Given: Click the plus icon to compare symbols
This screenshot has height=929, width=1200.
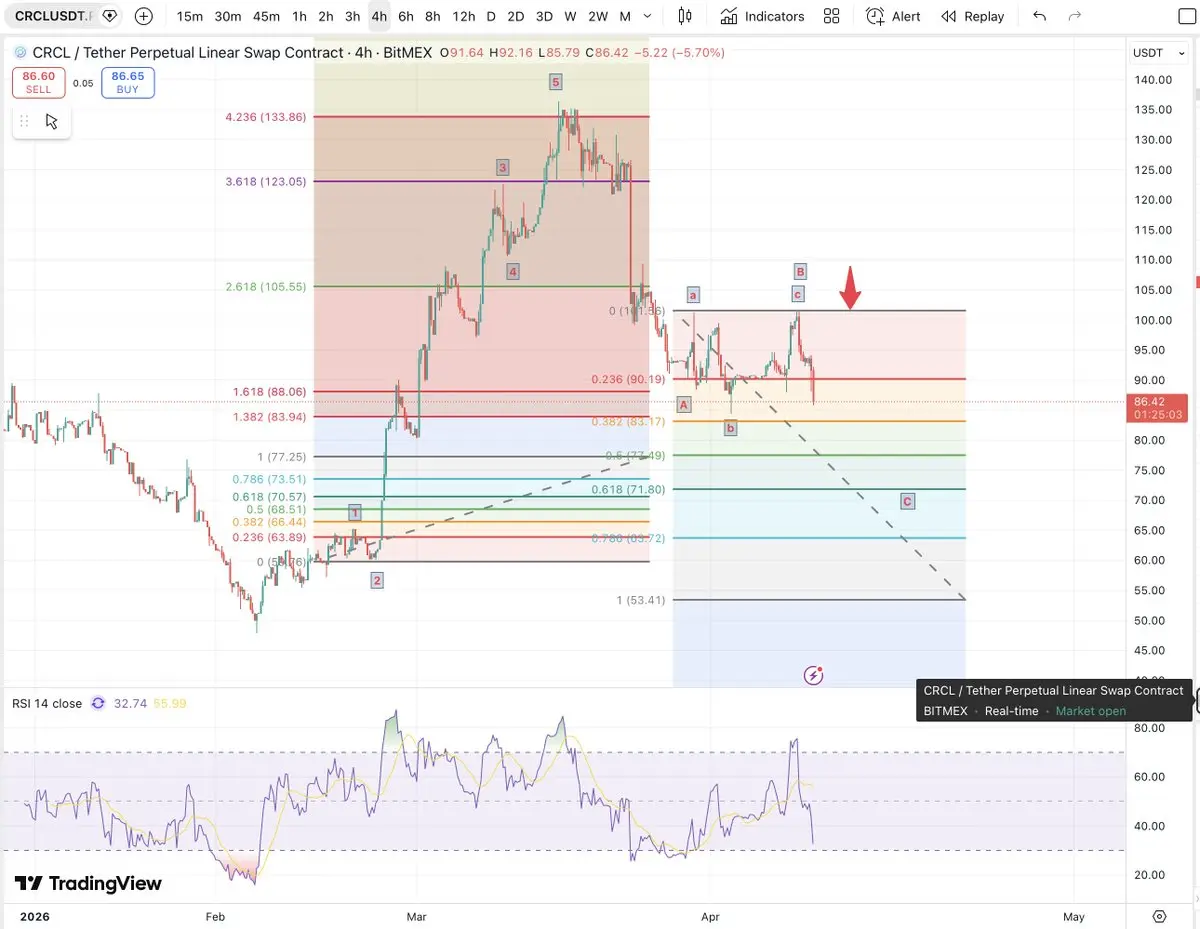Looking at the screenshot, I should (x=144, y=16).
